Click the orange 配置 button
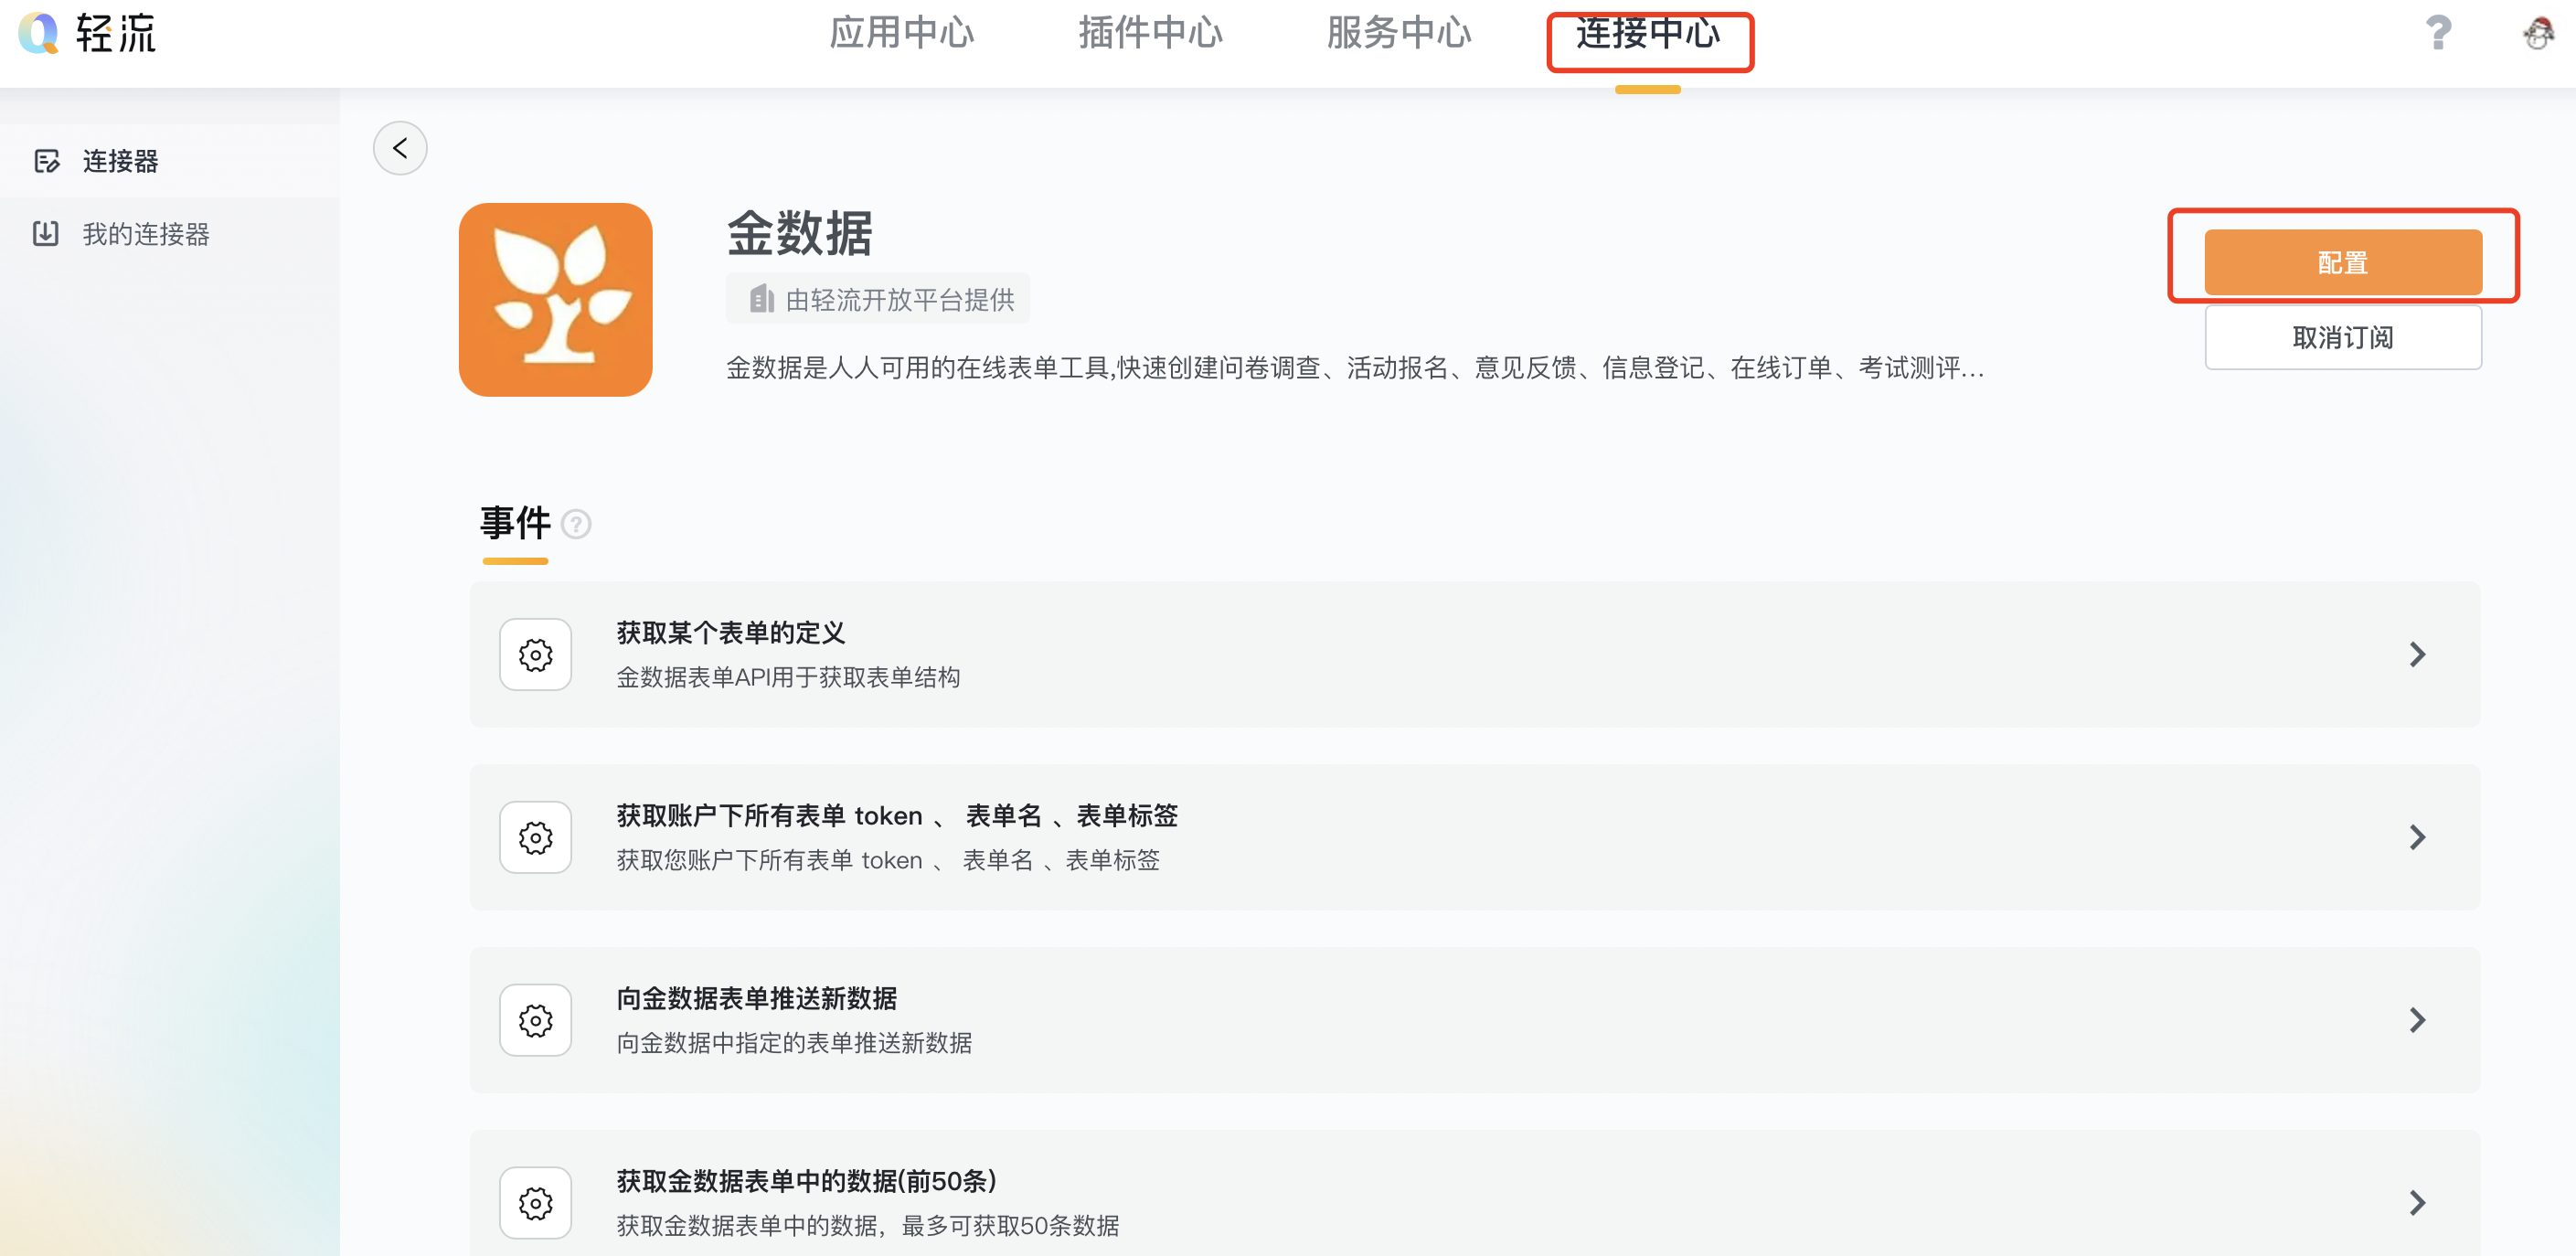 [2343, 262]
